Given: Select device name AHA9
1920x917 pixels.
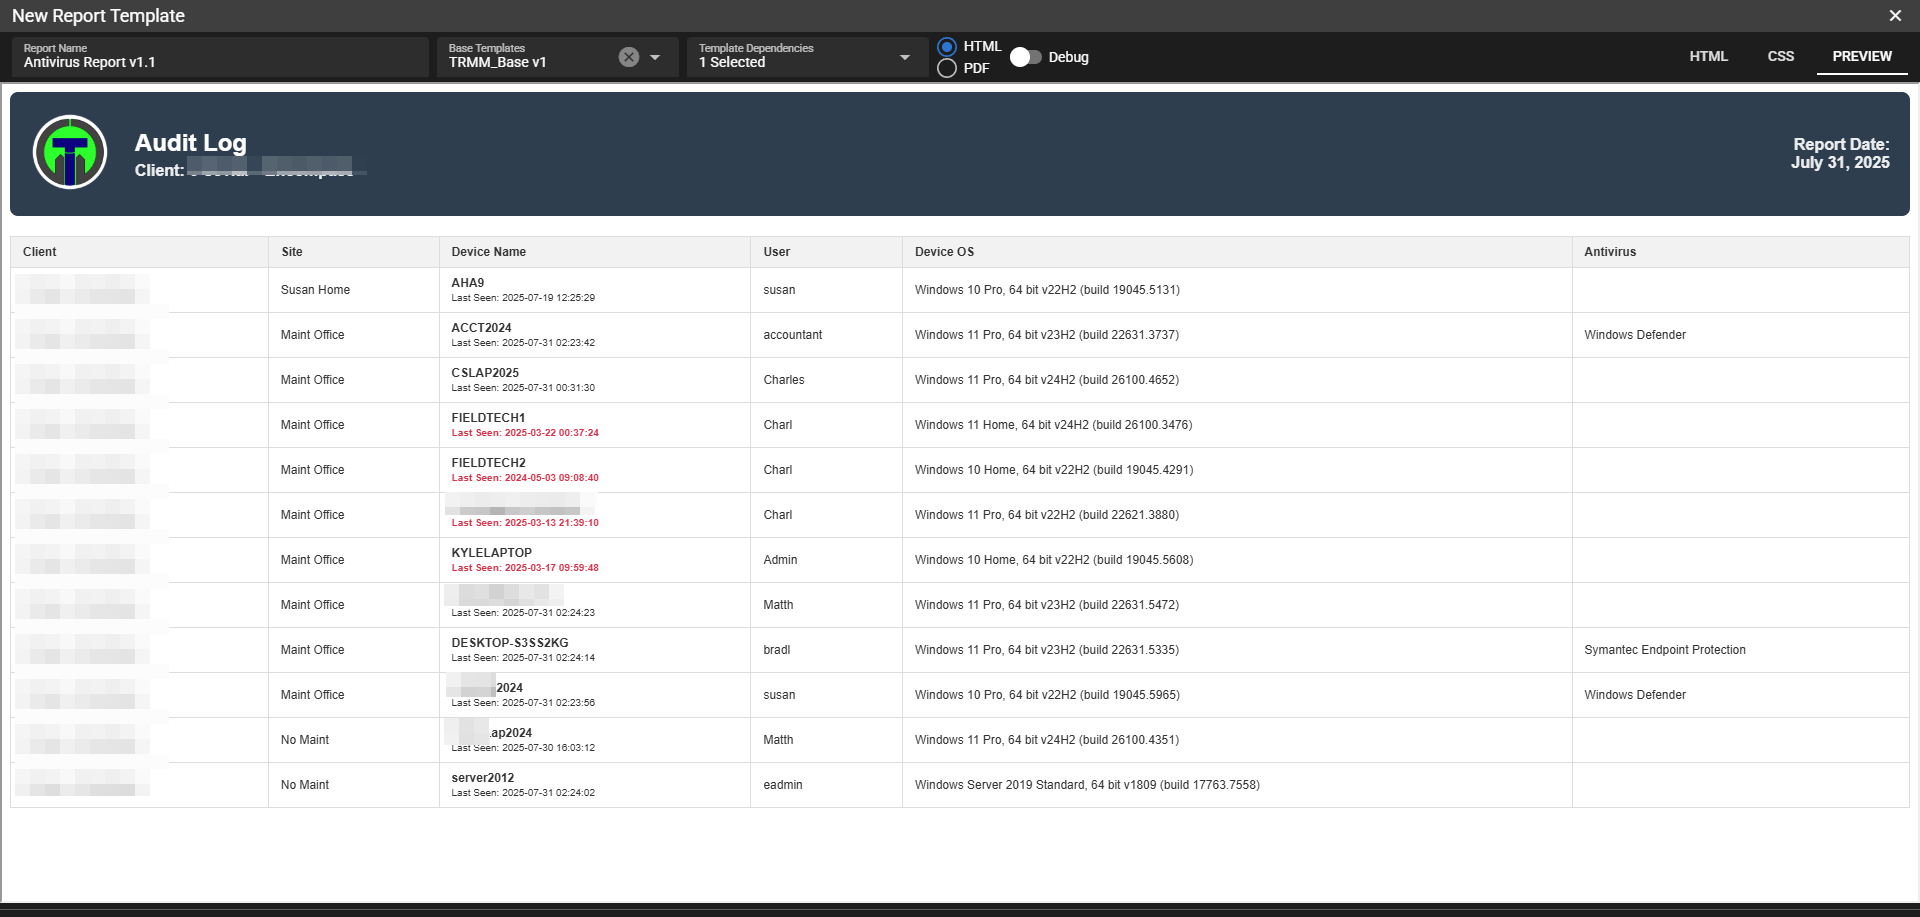Looking at the screenshot, I should (x=467, y=283).
